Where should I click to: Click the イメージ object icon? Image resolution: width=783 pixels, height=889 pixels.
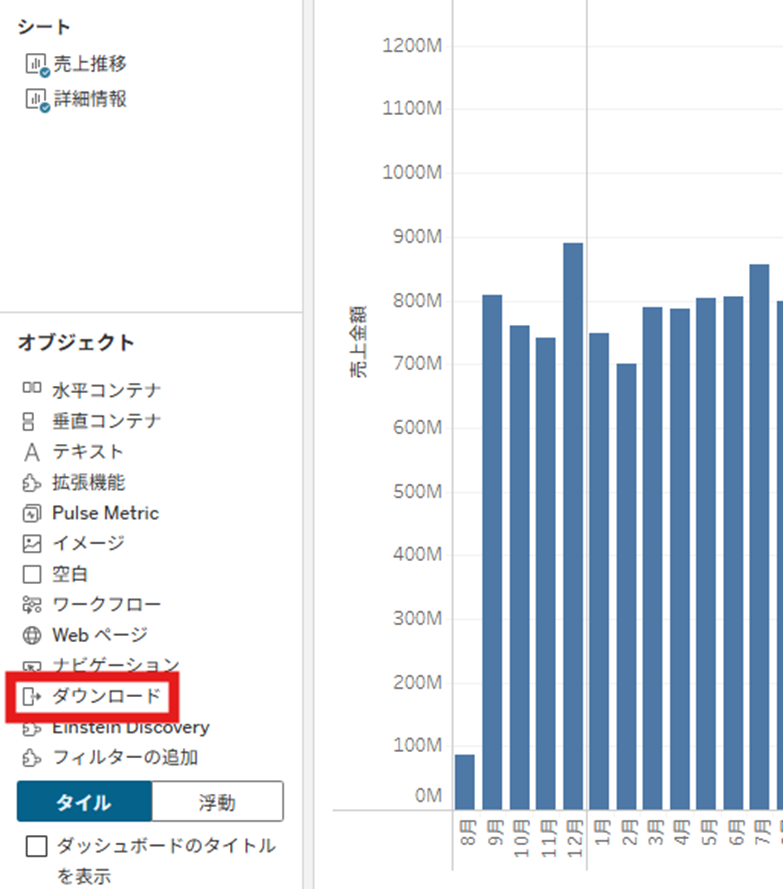(32, 544)
